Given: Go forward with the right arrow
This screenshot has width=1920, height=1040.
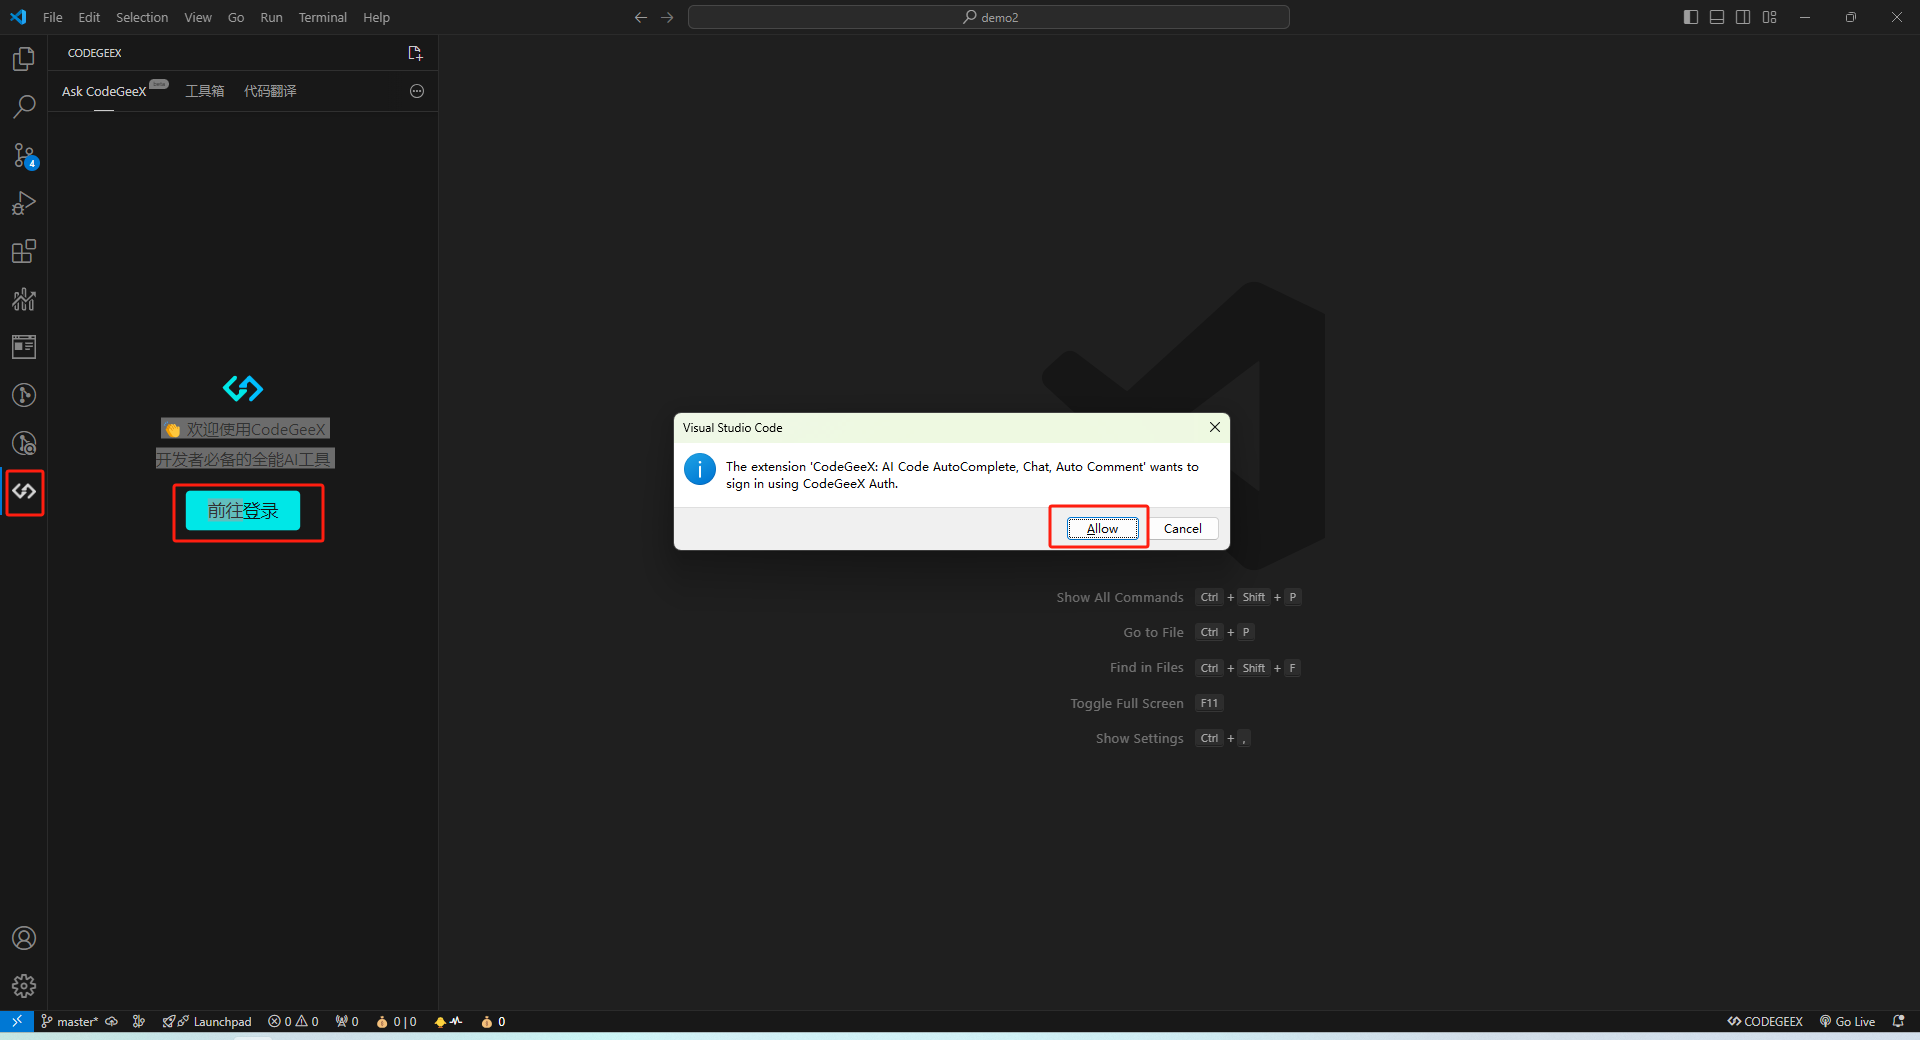Looking at the screenshot, I should point(667,17).
